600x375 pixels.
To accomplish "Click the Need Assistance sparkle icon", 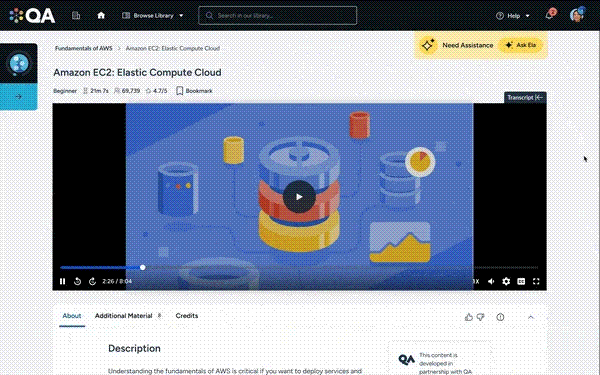I will 428,45.
